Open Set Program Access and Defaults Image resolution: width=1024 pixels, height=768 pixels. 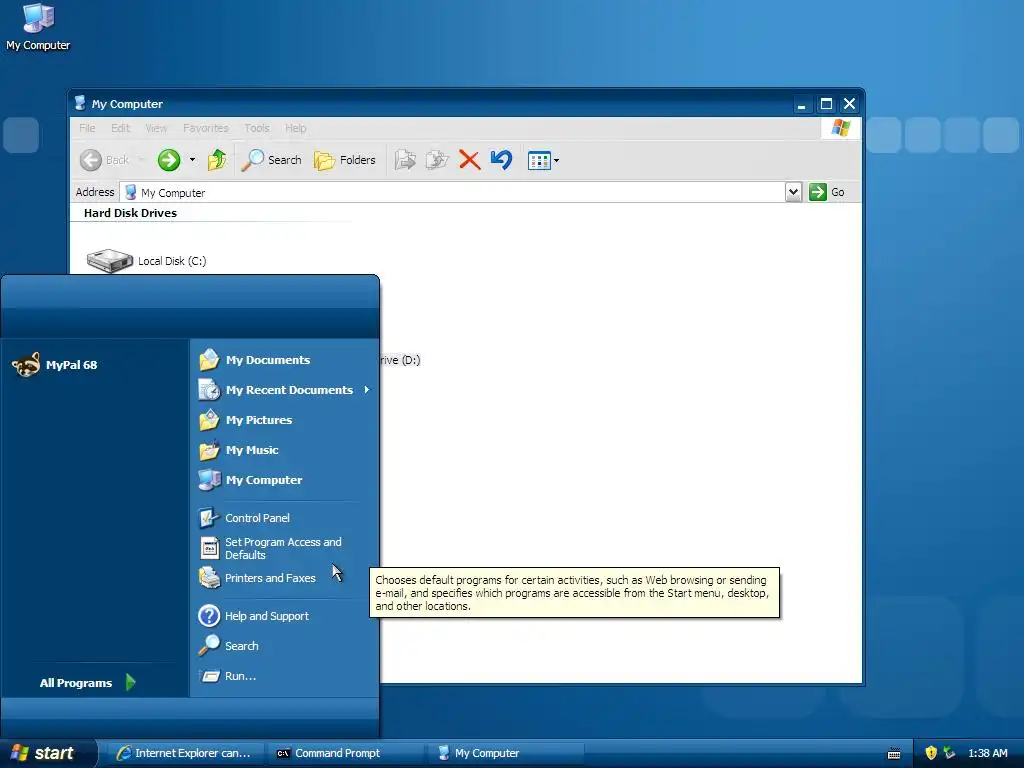[283, 549]
